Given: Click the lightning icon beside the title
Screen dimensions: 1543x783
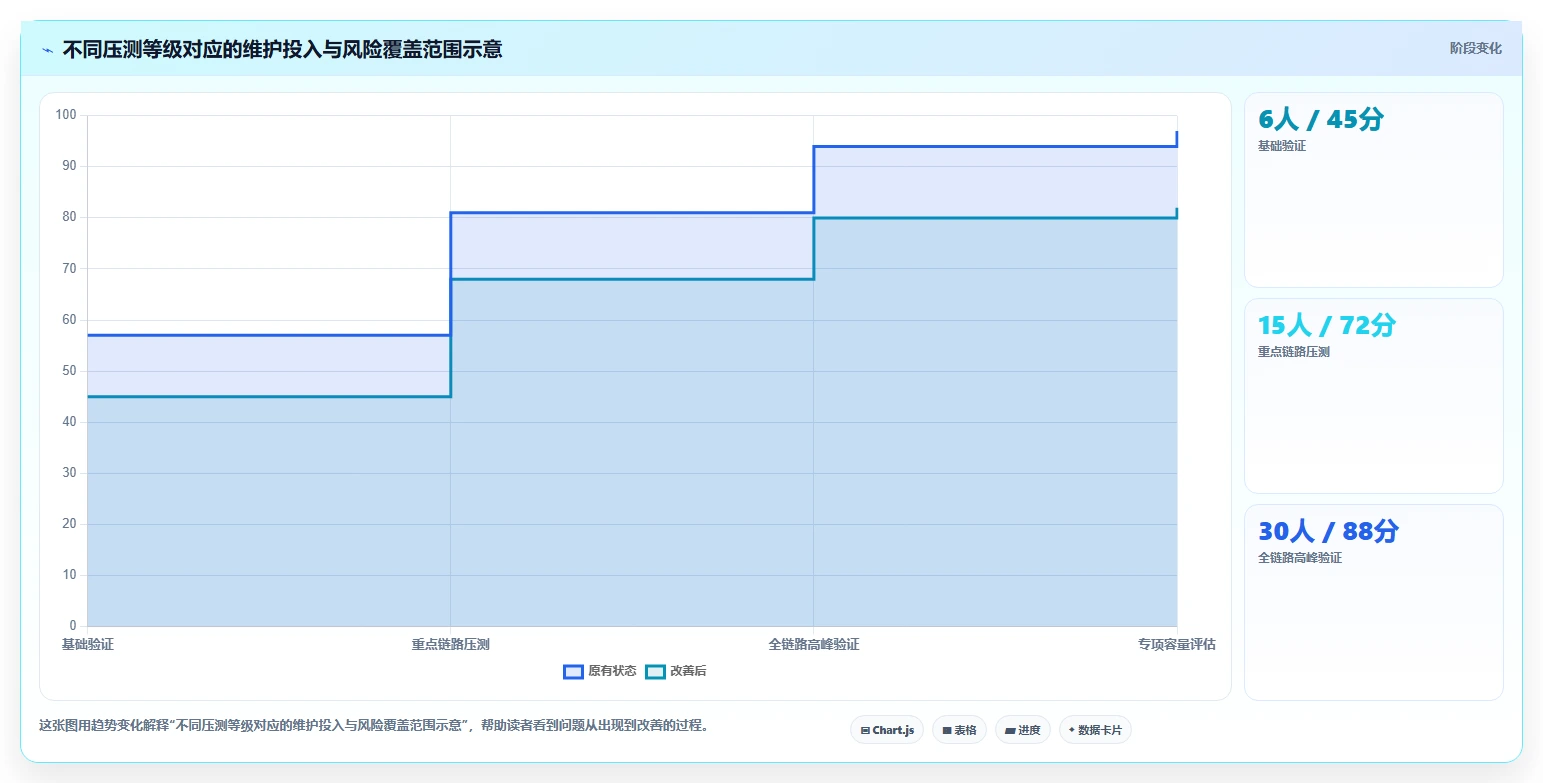Looking at the screenshot, I should [x=48, y=49].
